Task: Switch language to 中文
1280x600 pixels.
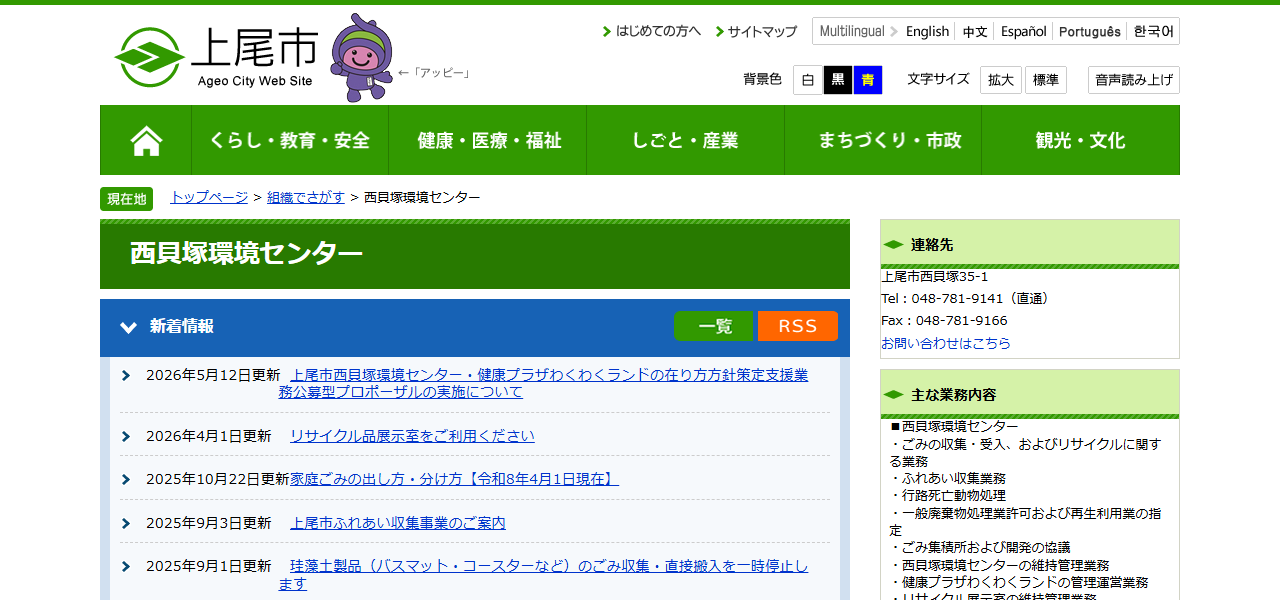Action: coord(975,31)
